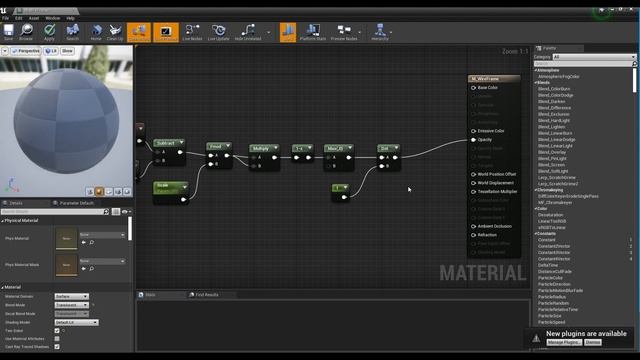Click the arrow icon under Phys Material
Viewport: 640px width, 360px height.
[x=84, y=242]
